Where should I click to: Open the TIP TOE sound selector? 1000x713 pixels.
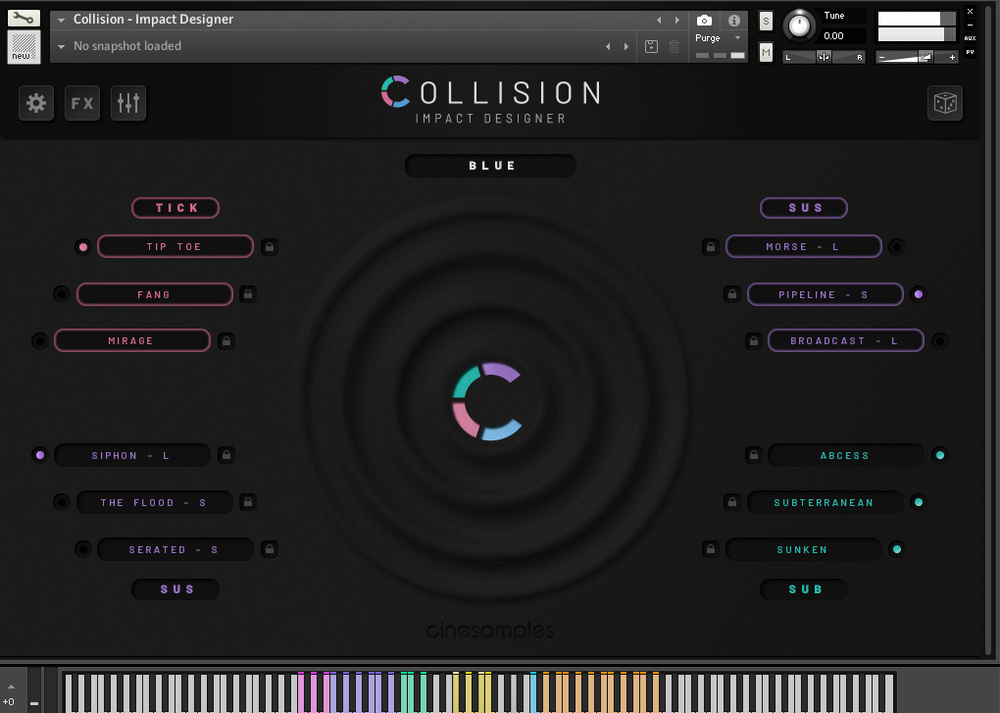click(x=175, y=247)
